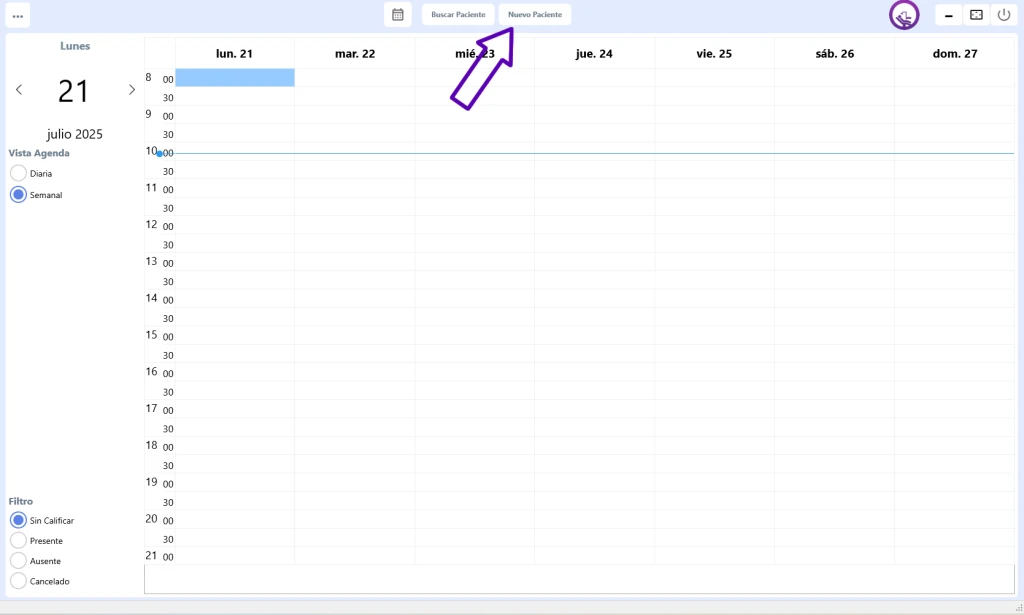Filter appointments by Ausente
Viewport: 1024px width, 615px height.
pyautogui.click(x=18, y=561)
